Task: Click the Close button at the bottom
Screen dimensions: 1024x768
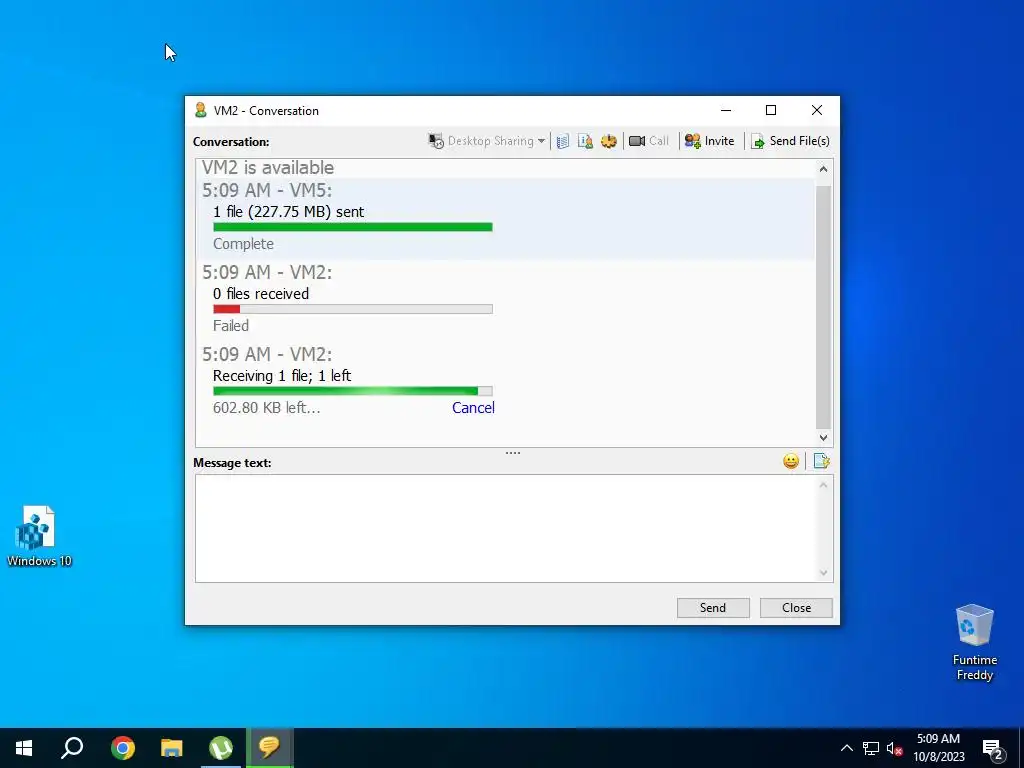Action: coord(796,608)
